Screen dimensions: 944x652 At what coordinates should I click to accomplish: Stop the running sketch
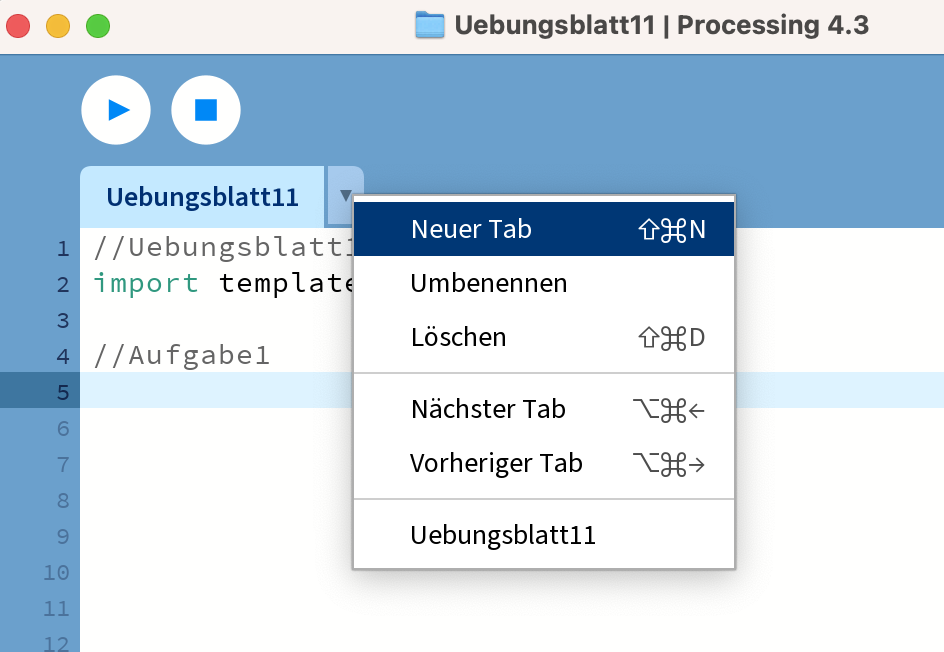[206, 110]
